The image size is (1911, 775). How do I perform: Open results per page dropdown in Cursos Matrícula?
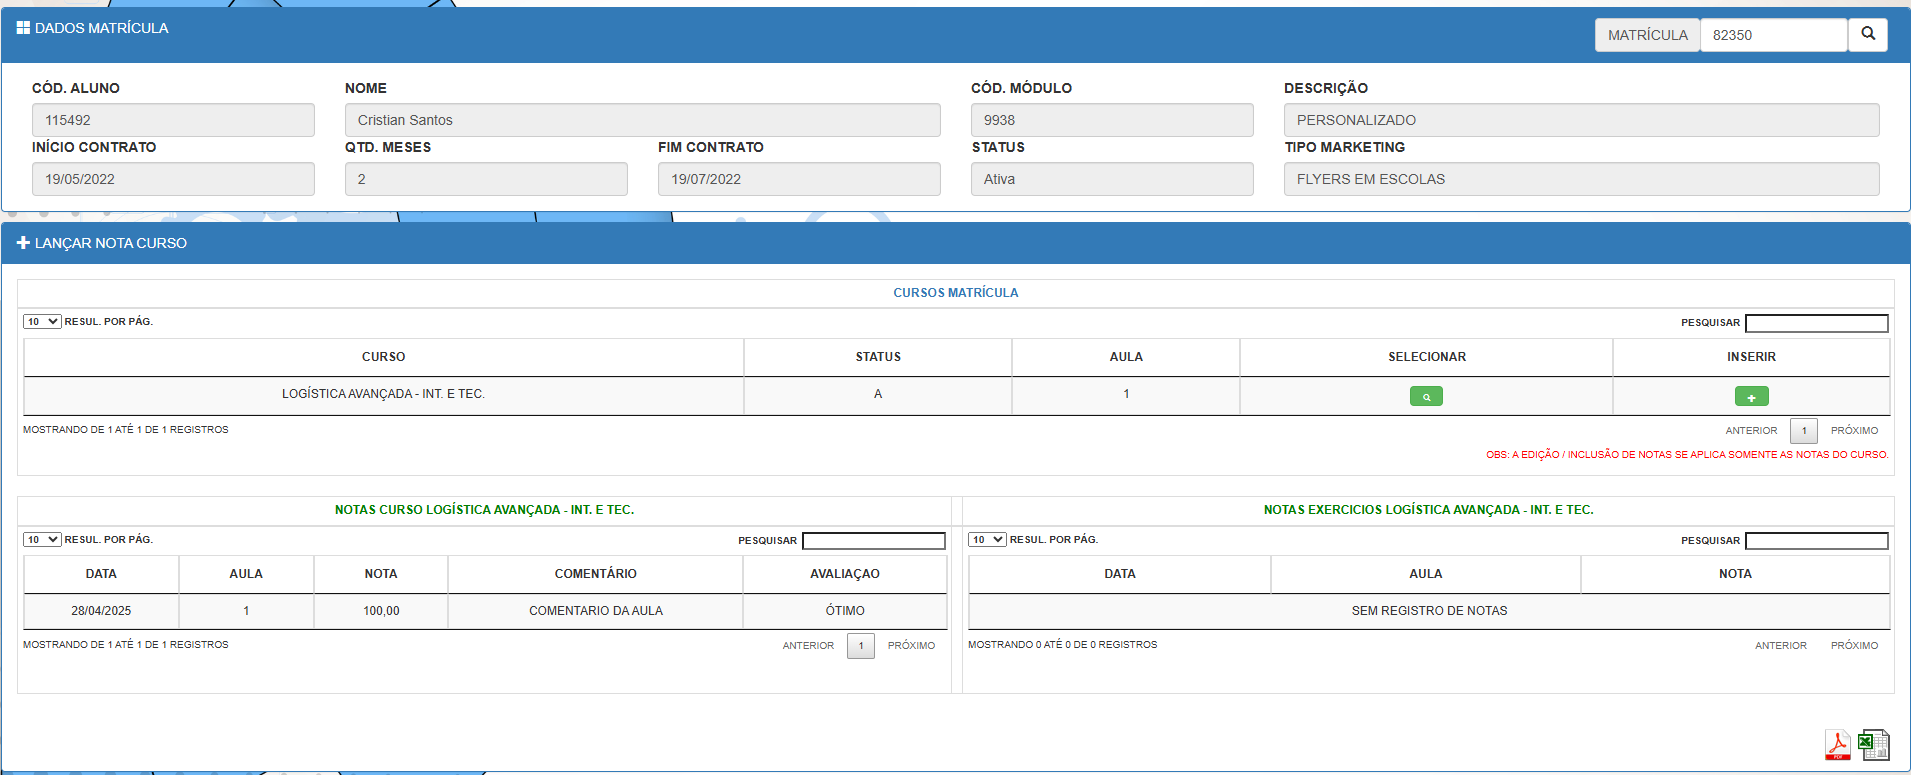(42, 322)
